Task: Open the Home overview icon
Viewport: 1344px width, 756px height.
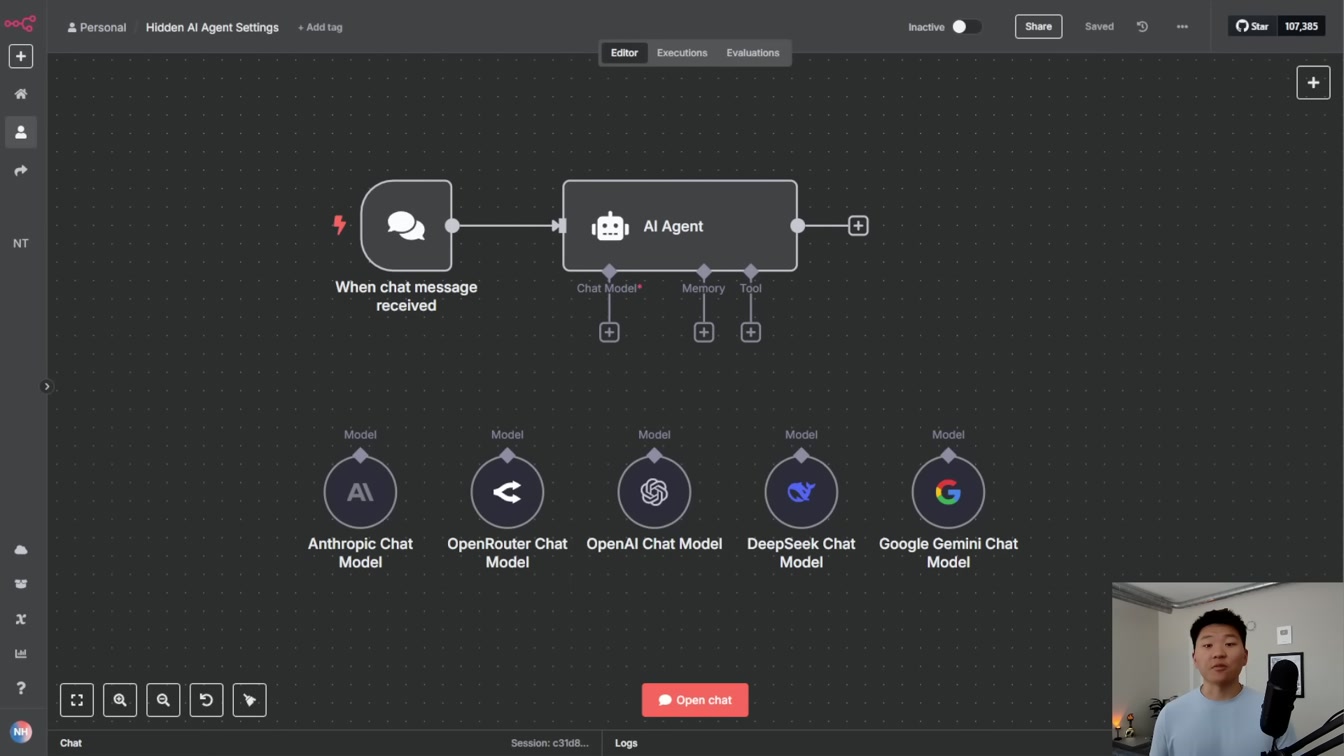Action: coord(21,94)
